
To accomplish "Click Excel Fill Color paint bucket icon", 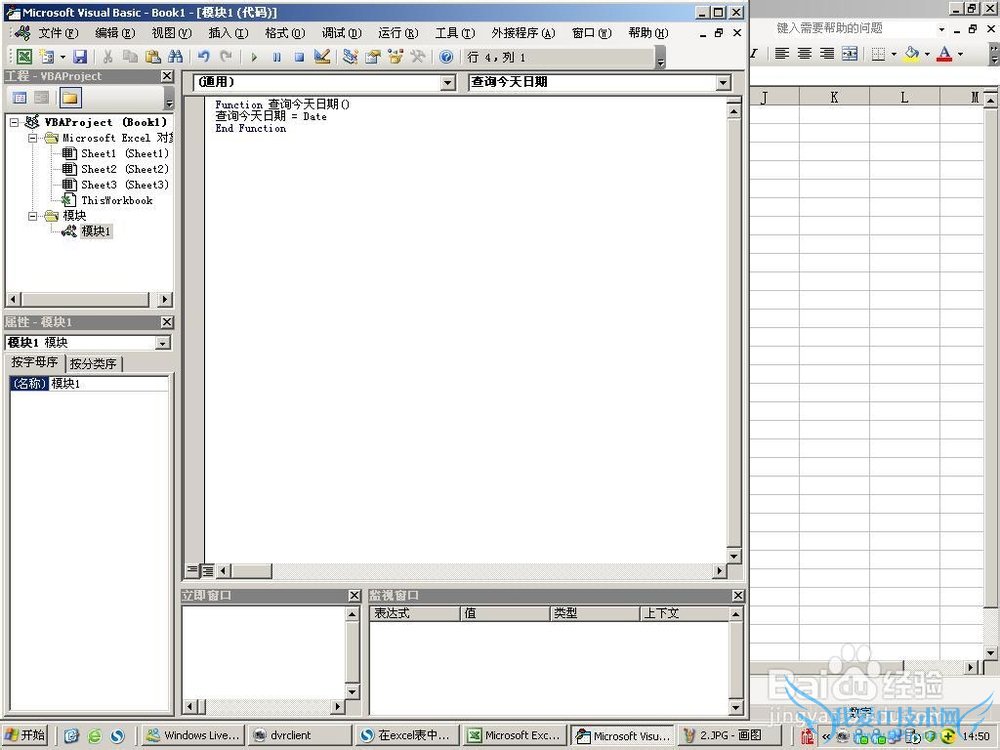I will point(911,54).
